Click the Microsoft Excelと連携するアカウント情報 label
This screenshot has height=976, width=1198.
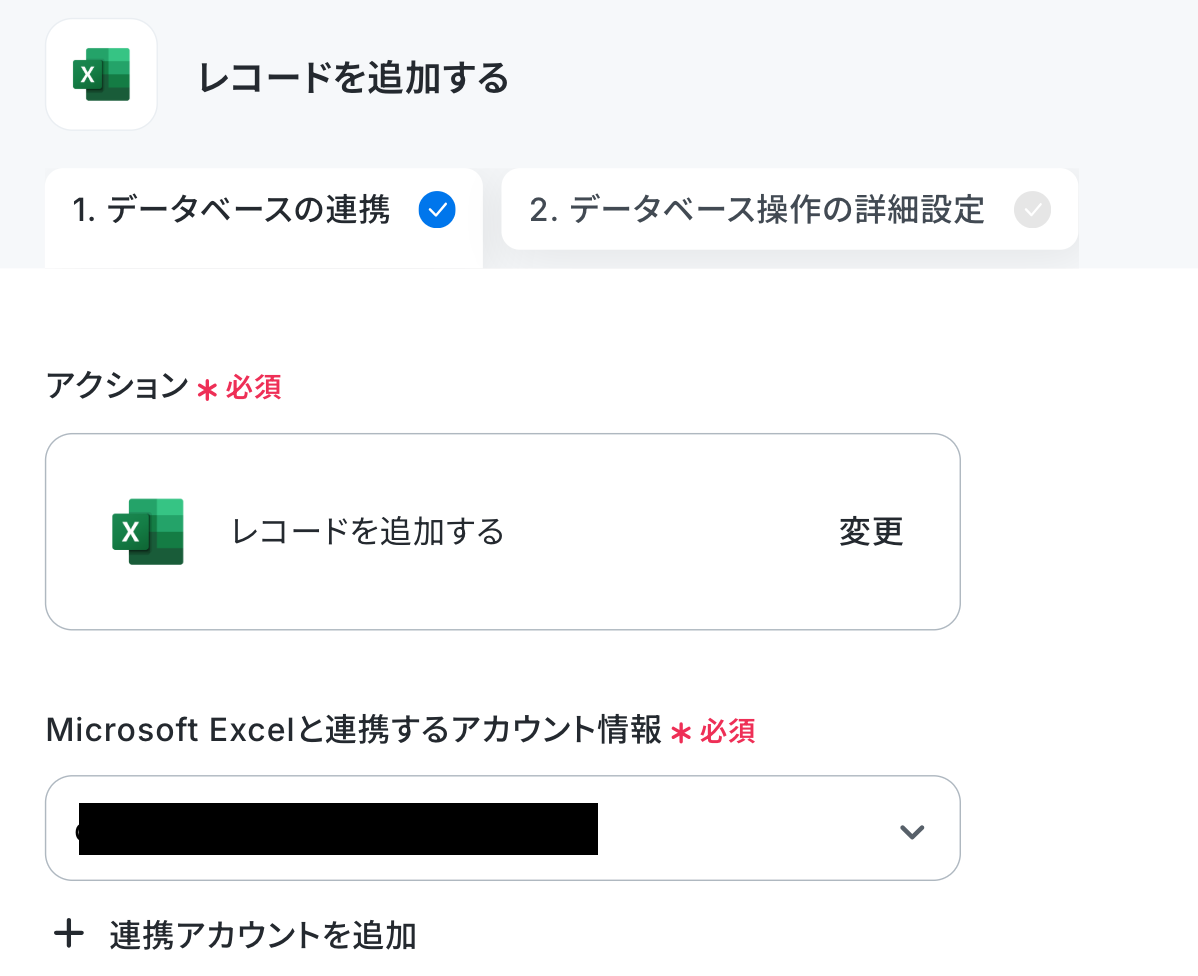pyautogui.click(x=354, y=729)
